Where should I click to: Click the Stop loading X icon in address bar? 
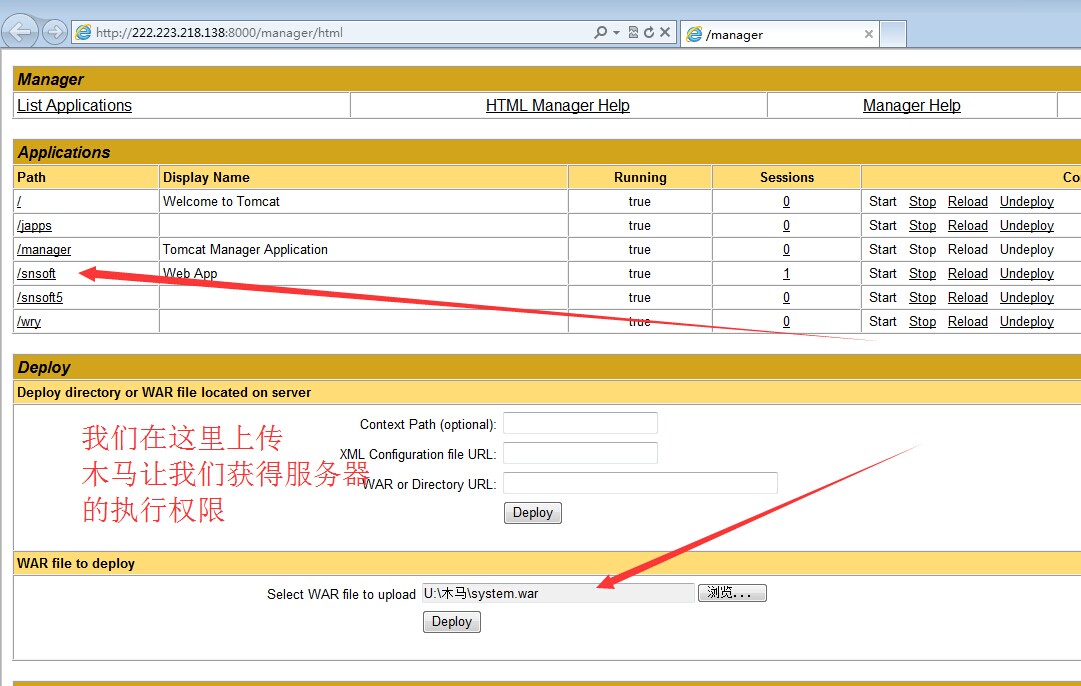[x=665, y=32]
